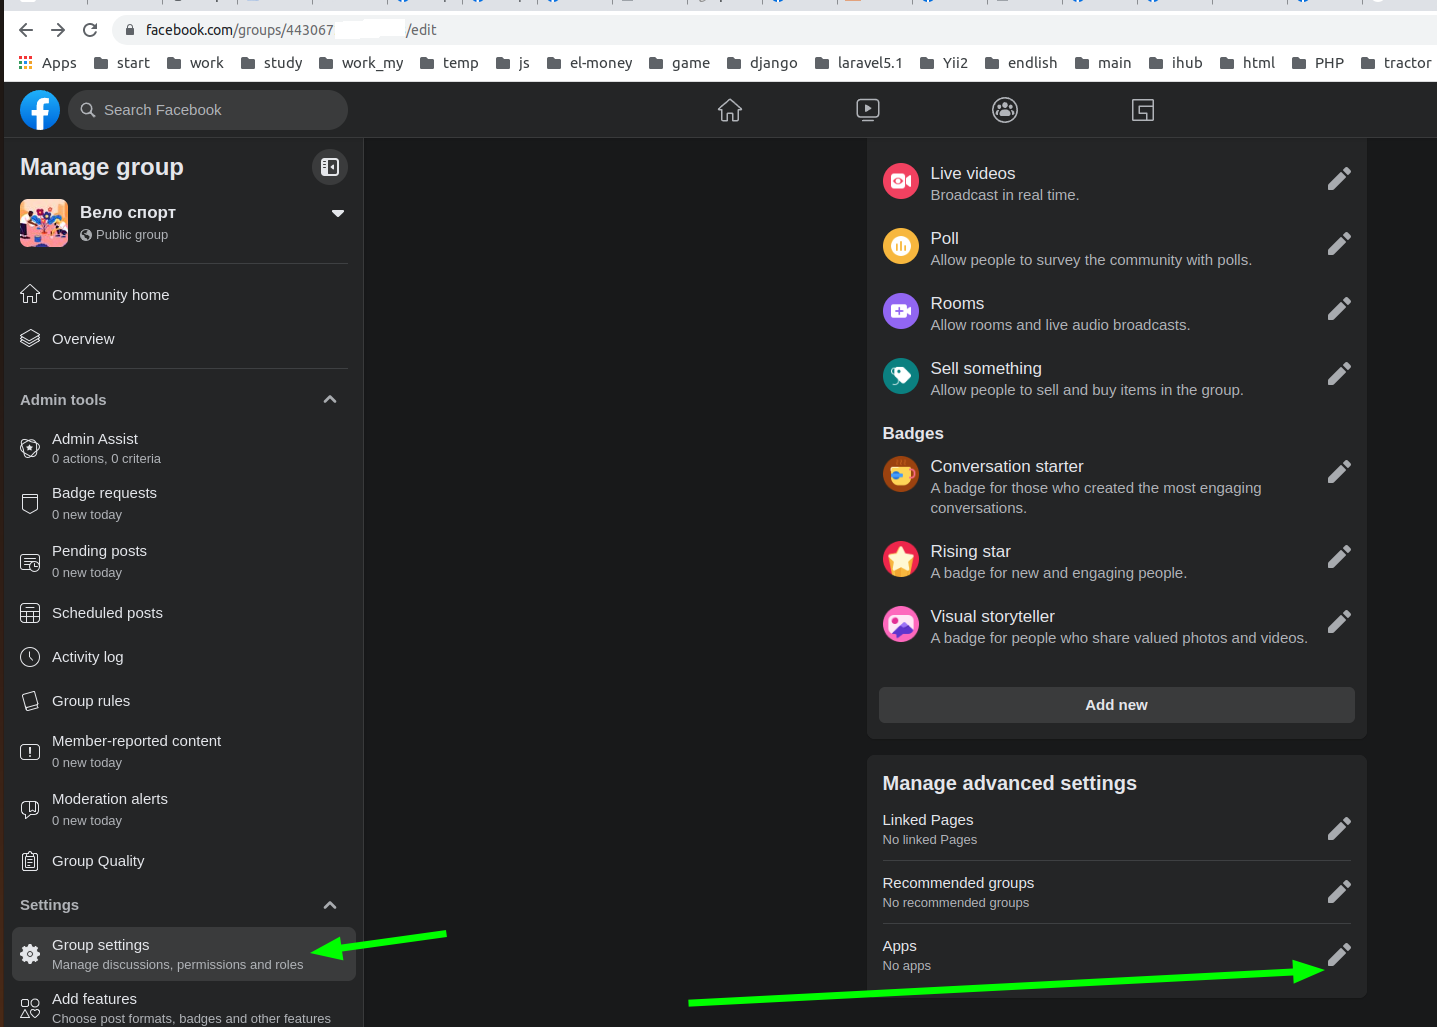Open Admin Assist
1437x1027 pixels.
tap(184, 448)
